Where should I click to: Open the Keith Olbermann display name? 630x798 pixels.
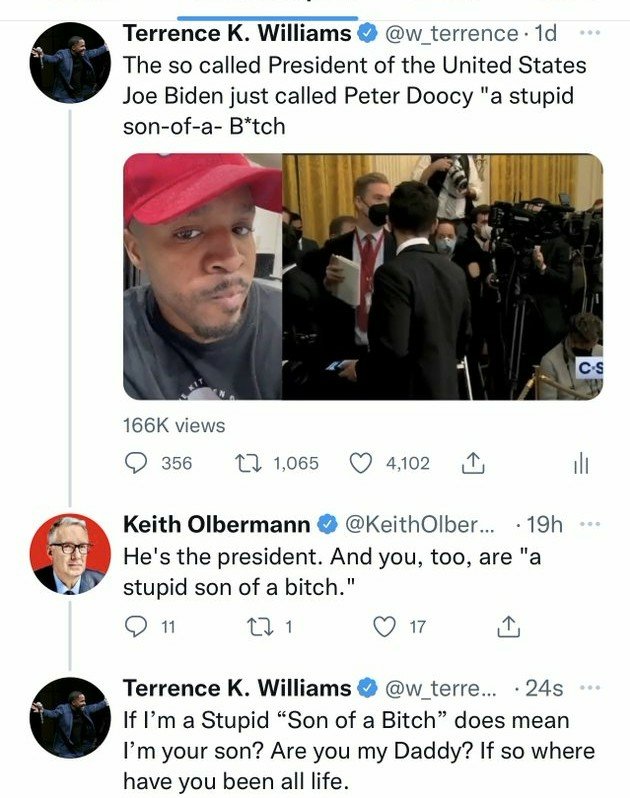tap(217, 524)
